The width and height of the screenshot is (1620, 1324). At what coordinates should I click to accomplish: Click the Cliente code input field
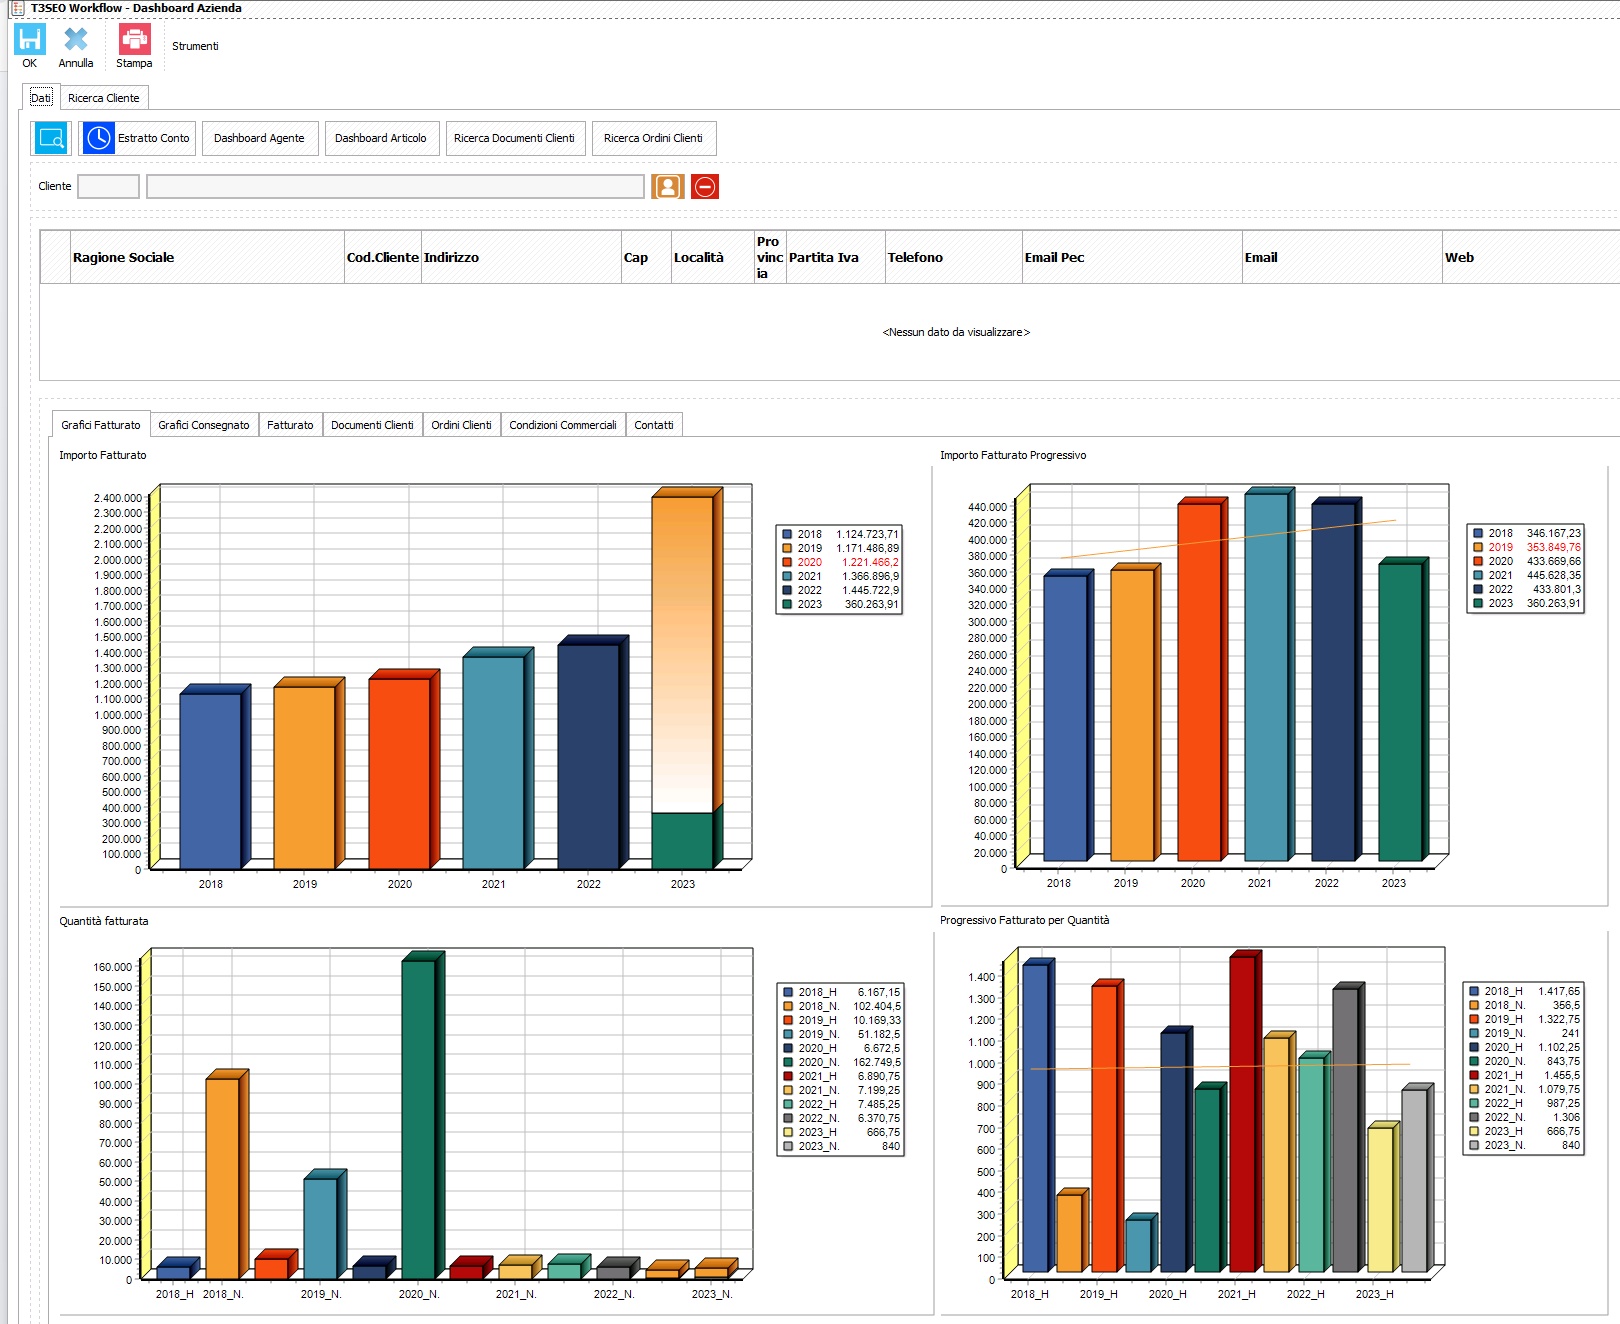pyautogui.click(x=108, y=186)
